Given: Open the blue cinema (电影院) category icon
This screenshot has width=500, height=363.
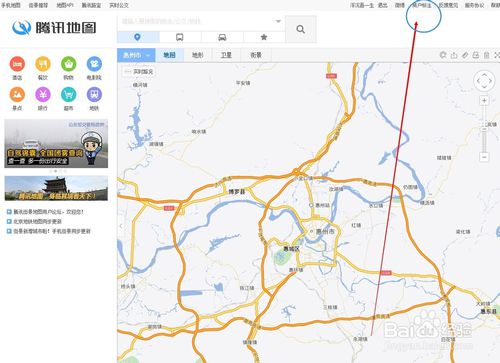Looking at the screenshot, I should point(94,64).
